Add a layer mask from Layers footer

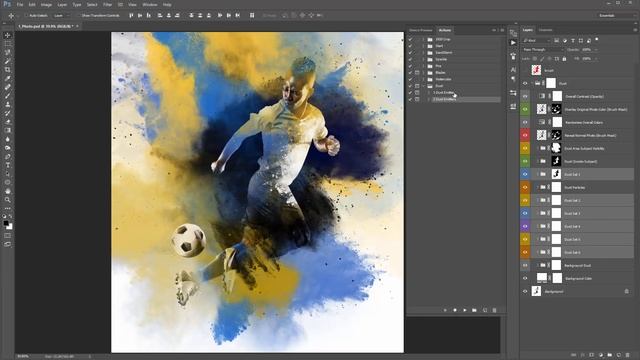(x=591, y=355)
